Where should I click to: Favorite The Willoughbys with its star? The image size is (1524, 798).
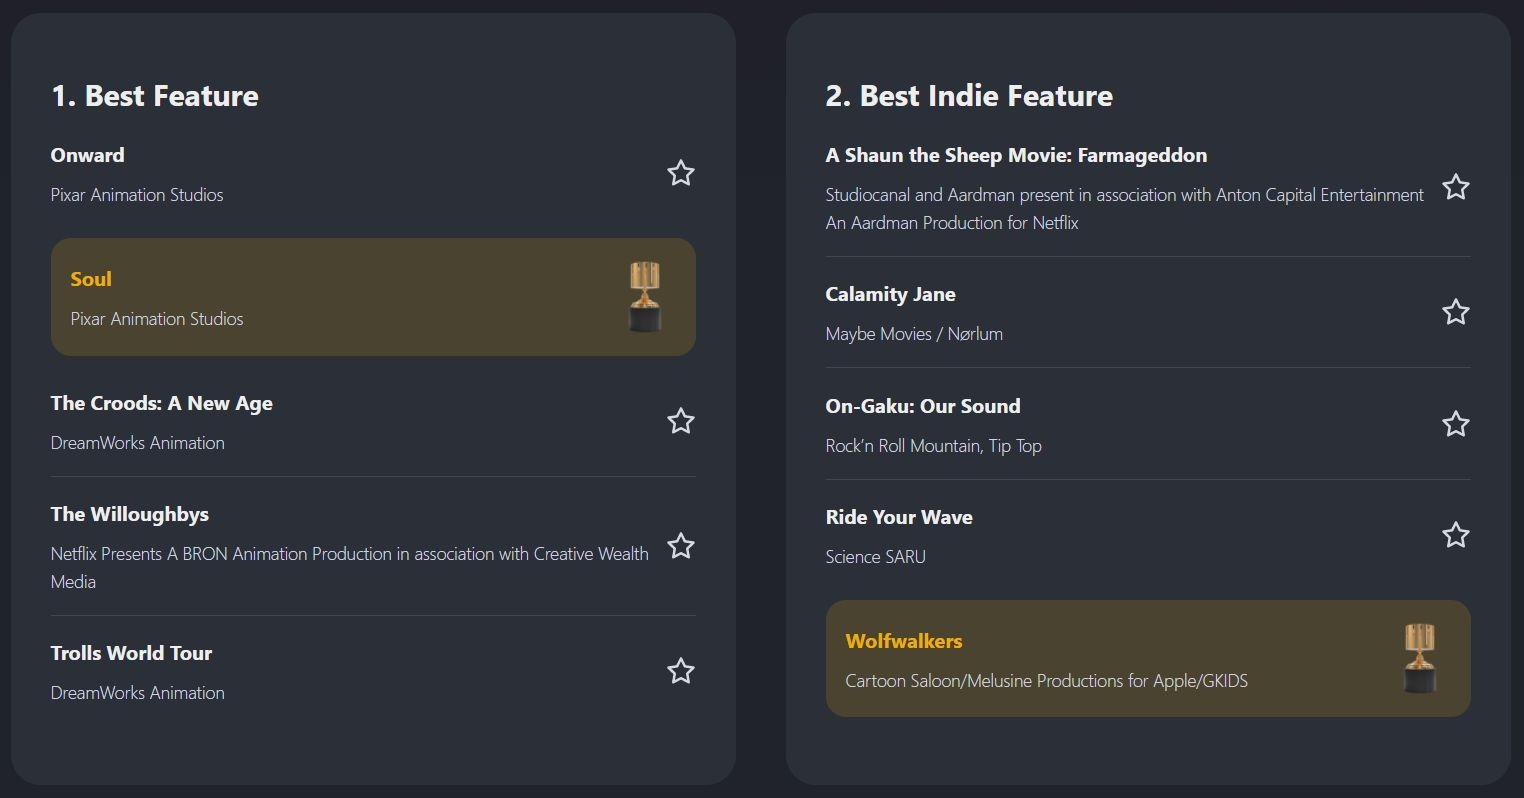681,546
